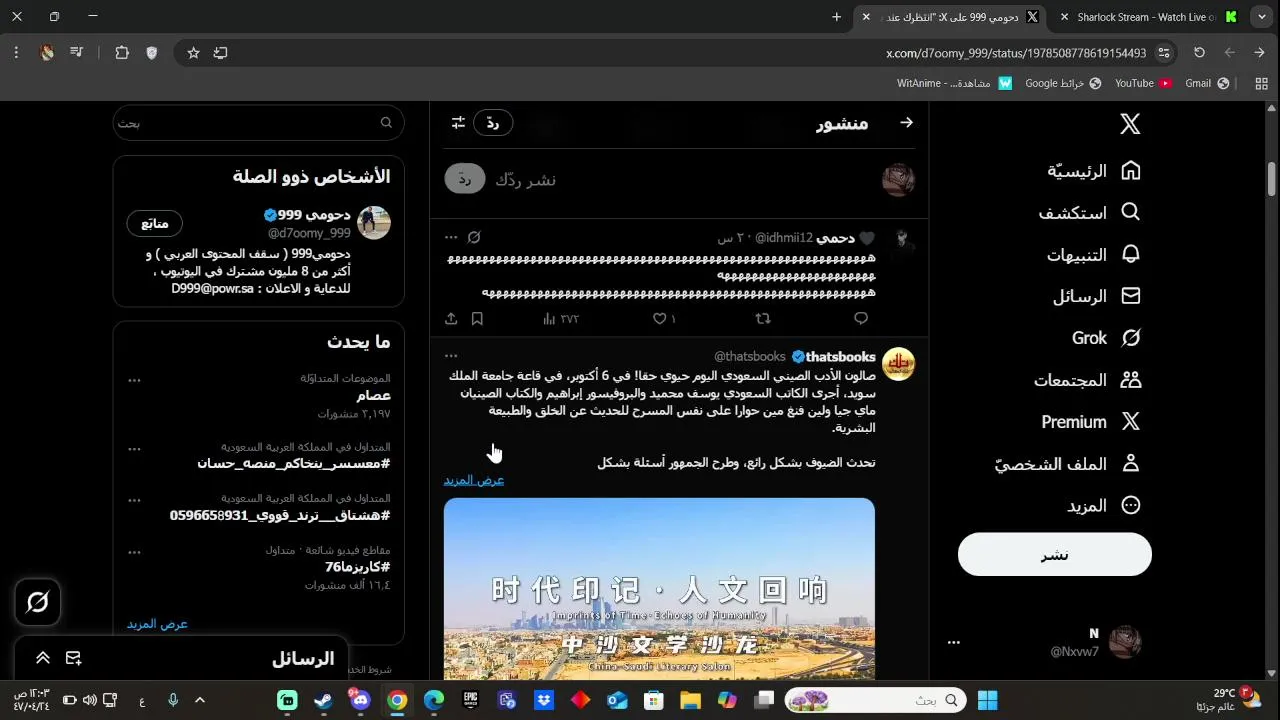Viewport: 1280px width, 720px height.
Task: Open Gmail bookmark
Action: (x=1207, y=83)
